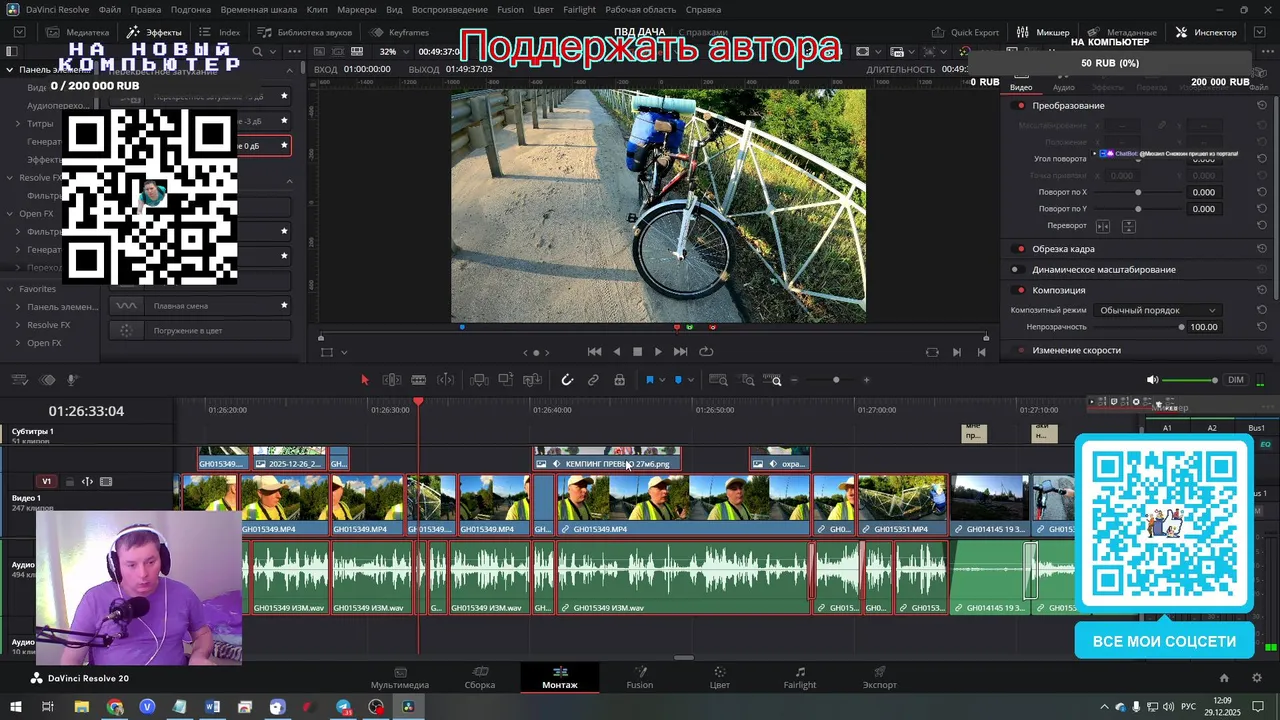
Task: Open the Библиотека звуков panel
Action: pos(305,32)
